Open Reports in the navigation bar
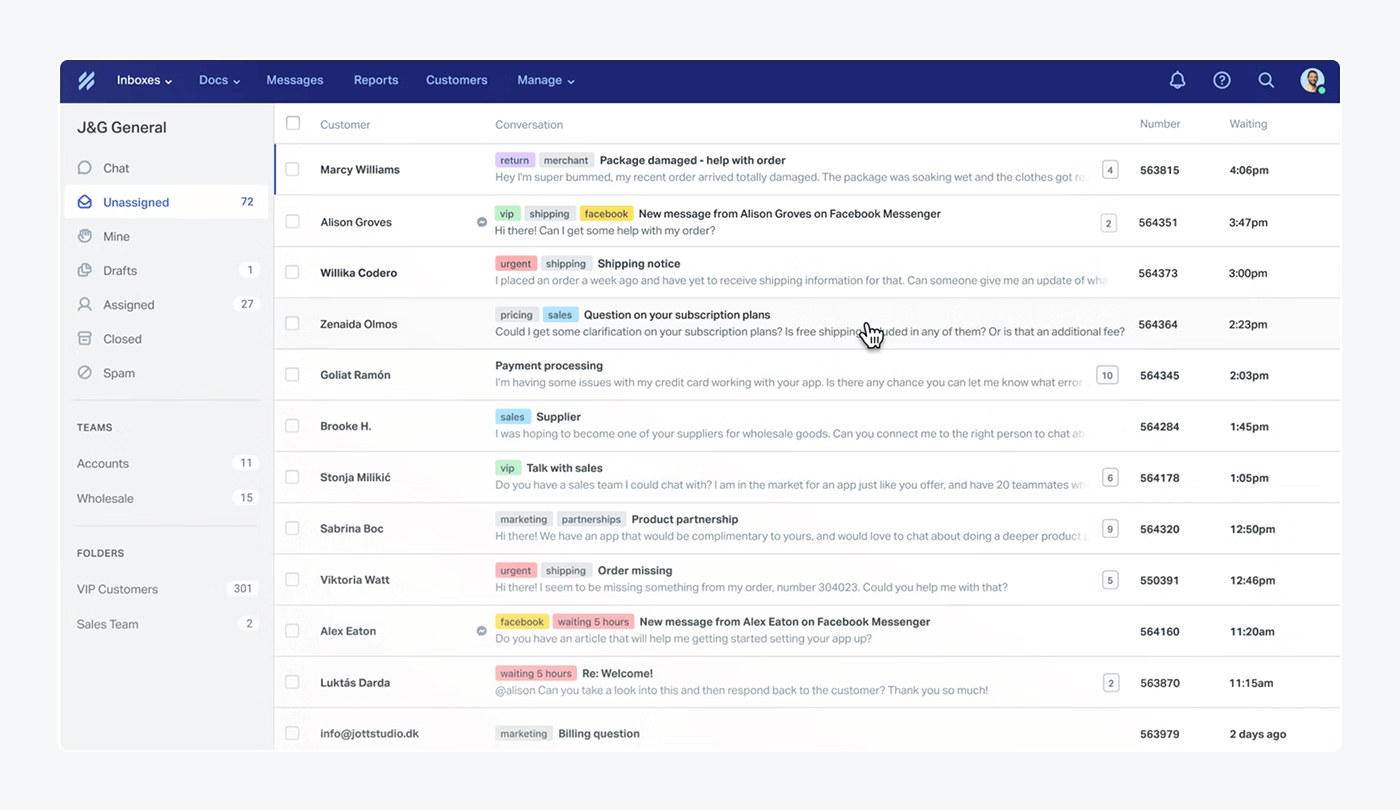The width and height of the screenshot is (1400, 810). pos(375,80)
